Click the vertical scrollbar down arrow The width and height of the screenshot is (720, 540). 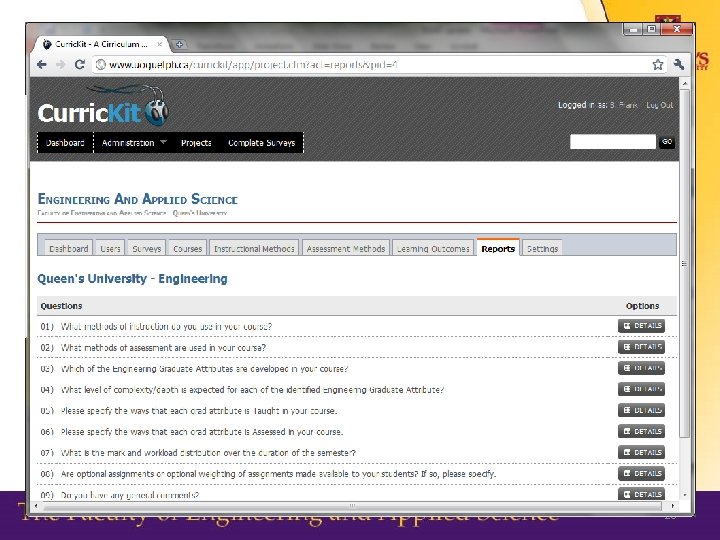(685, 495)
